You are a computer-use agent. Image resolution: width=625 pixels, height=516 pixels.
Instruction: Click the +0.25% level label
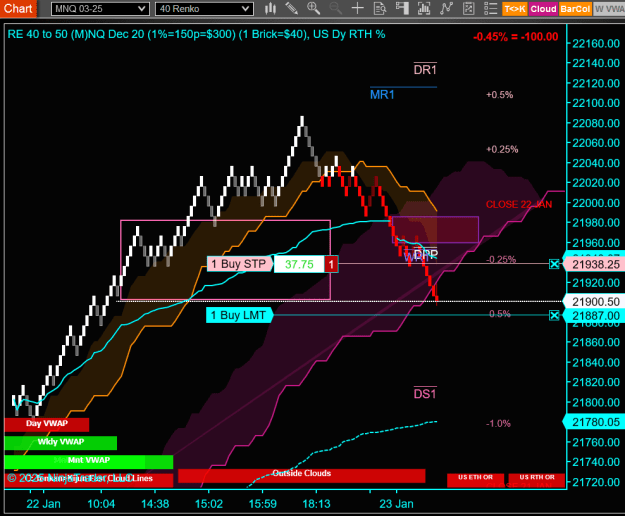coord(502,149)
